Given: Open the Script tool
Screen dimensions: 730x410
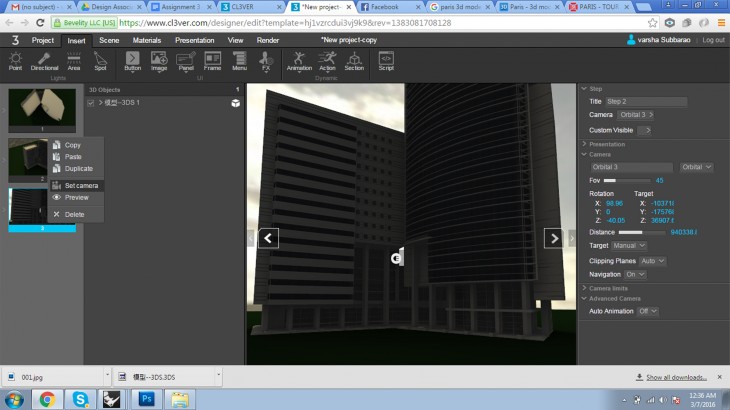Looking at the screenshot, I should 386,61.
